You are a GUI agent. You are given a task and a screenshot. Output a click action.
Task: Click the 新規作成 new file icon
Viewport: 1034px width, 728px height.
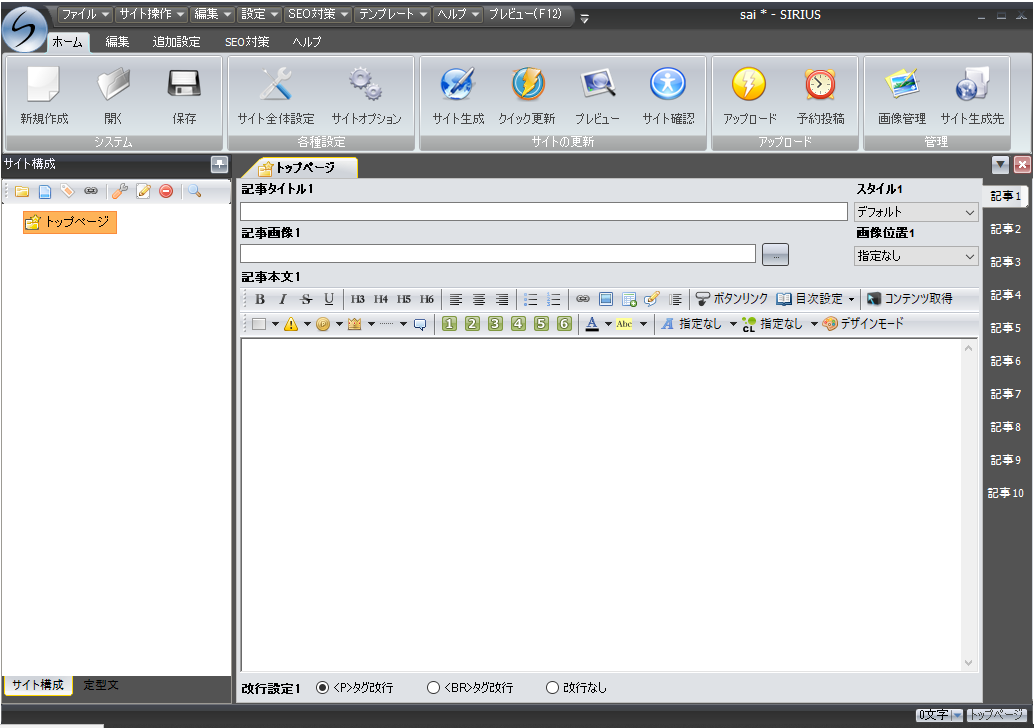[x=44, y=84]
